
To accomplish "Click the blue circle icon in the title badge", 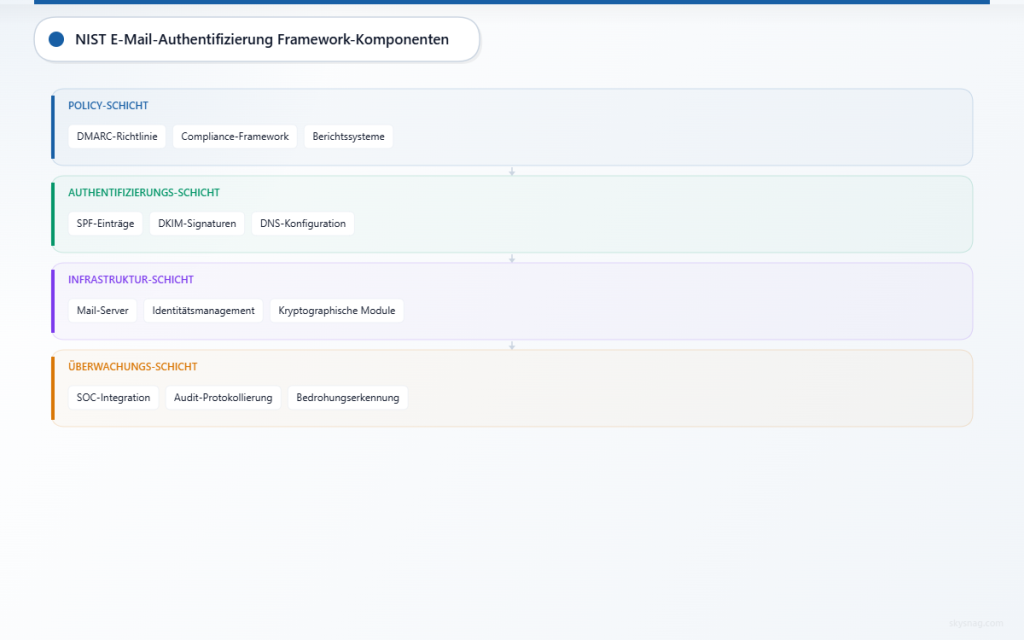I will click(56, 39).
